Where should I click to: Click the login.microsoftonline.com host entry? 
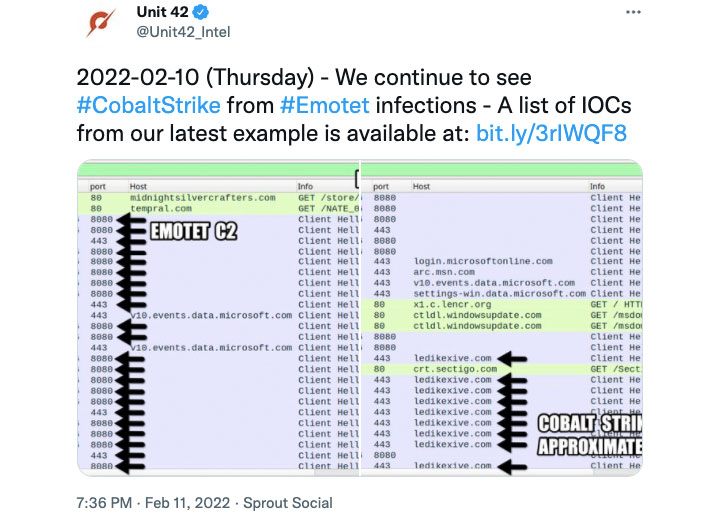coord(482,262)
